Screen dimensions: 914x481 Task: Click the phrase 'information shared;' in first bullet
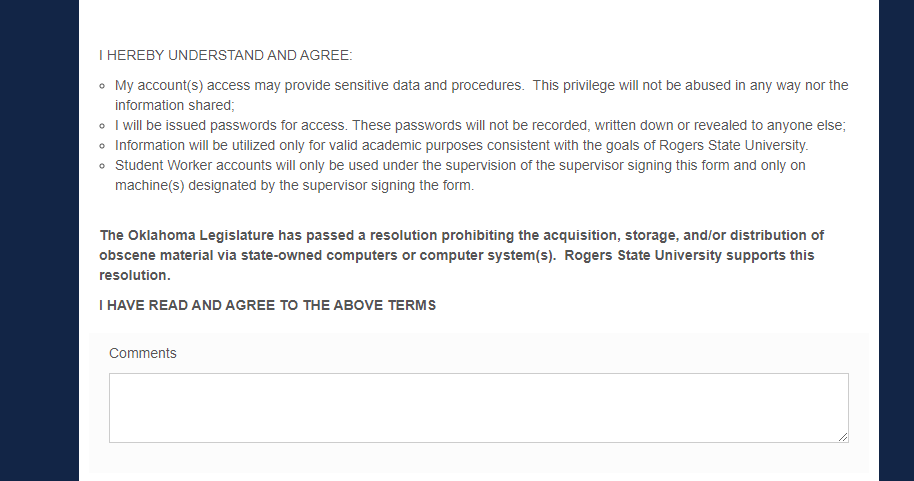(x=174, y=106)
